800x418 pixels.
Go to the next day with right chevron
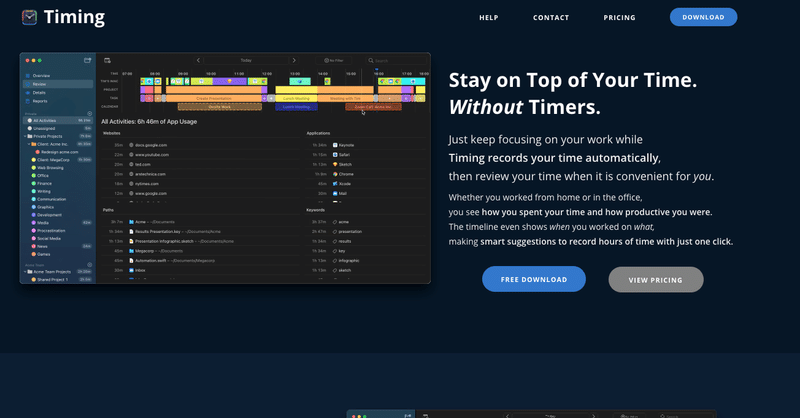[x=294, y=60]
